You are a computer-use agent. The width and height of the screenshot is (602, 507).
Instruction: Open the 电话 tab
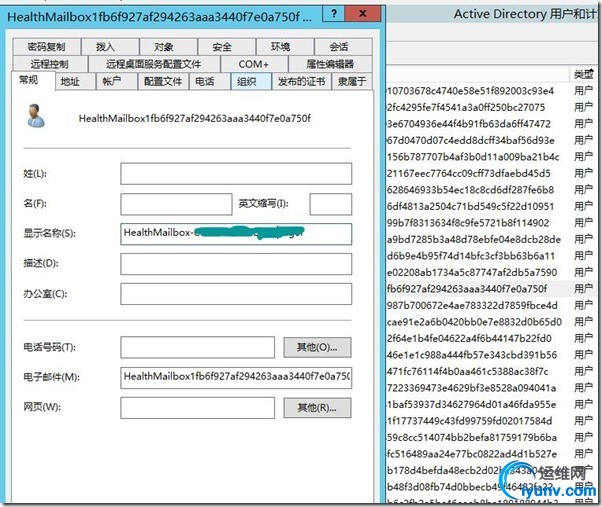pyautogui.click(x=210, y=81)
